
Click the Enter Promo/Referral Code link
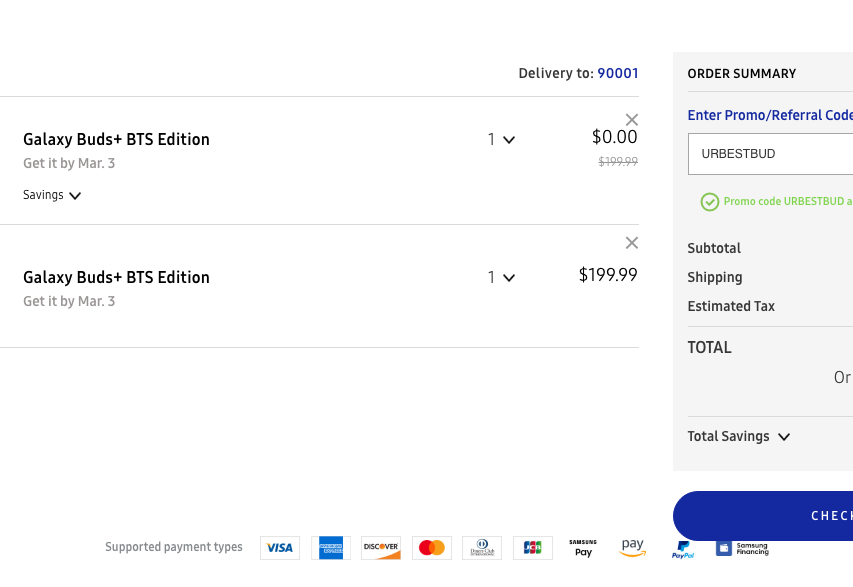point(769,116)
